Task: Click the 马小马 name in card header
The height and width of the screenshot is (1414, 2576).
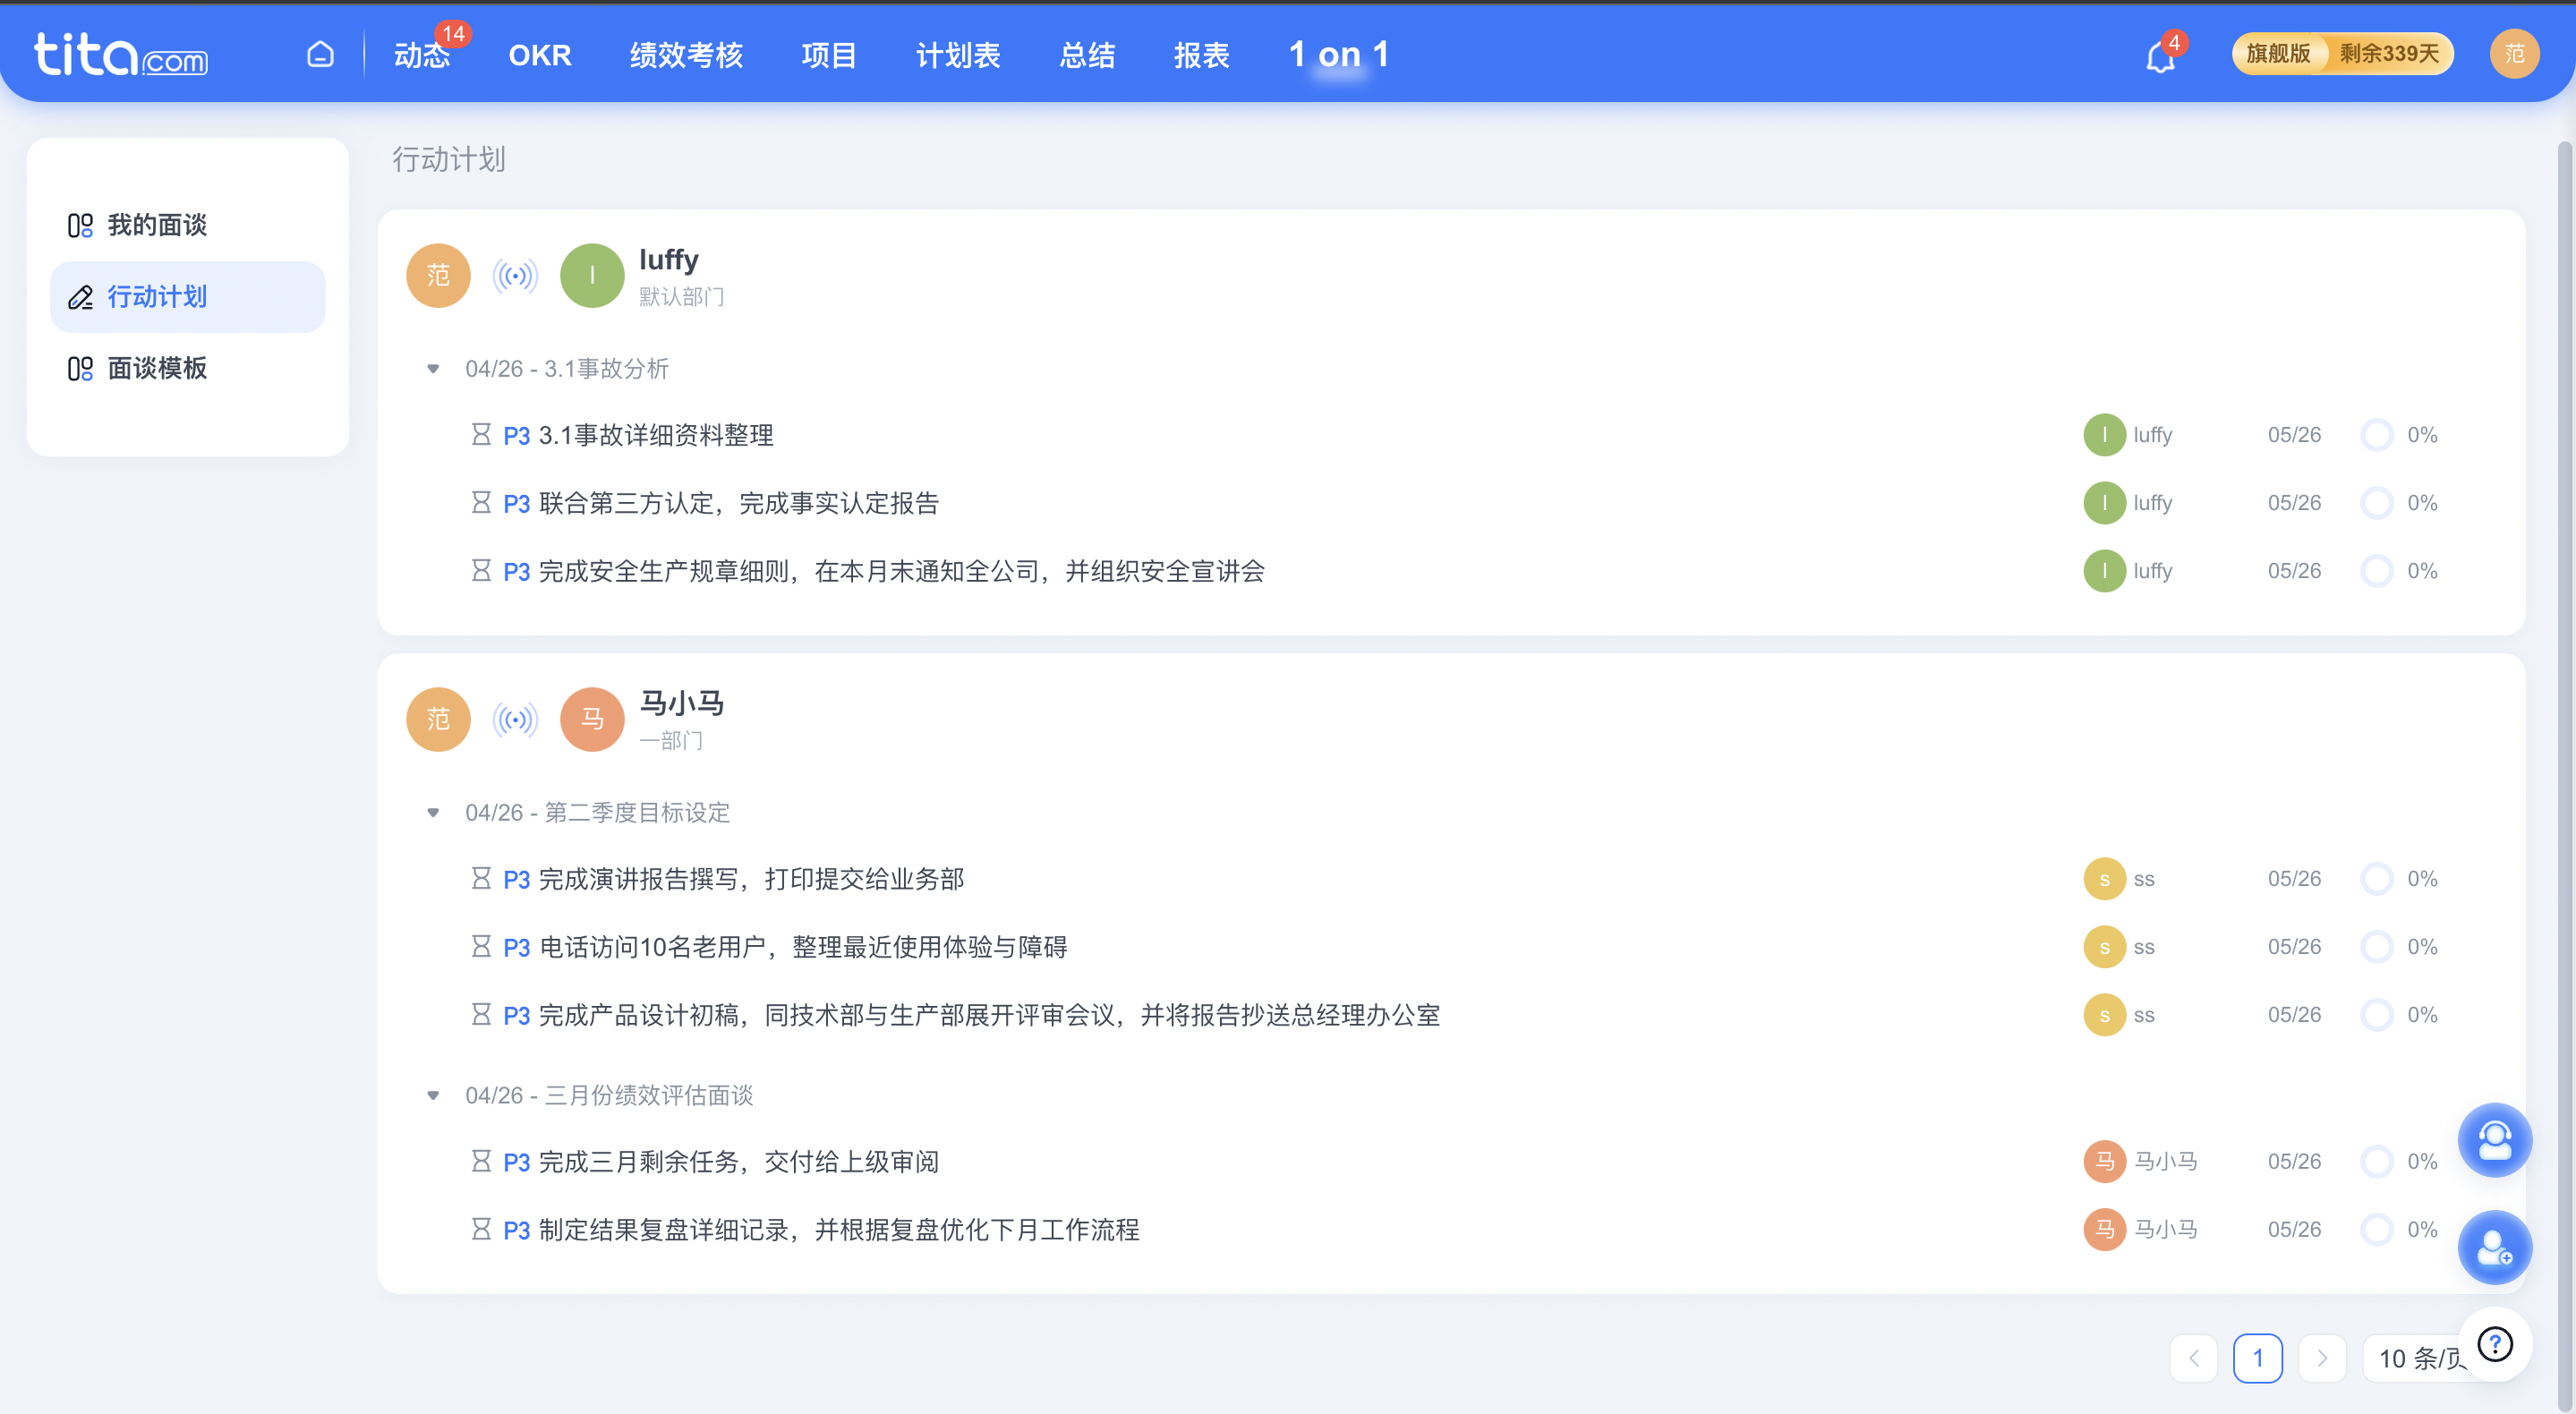Action: click(x=682, y=703)
